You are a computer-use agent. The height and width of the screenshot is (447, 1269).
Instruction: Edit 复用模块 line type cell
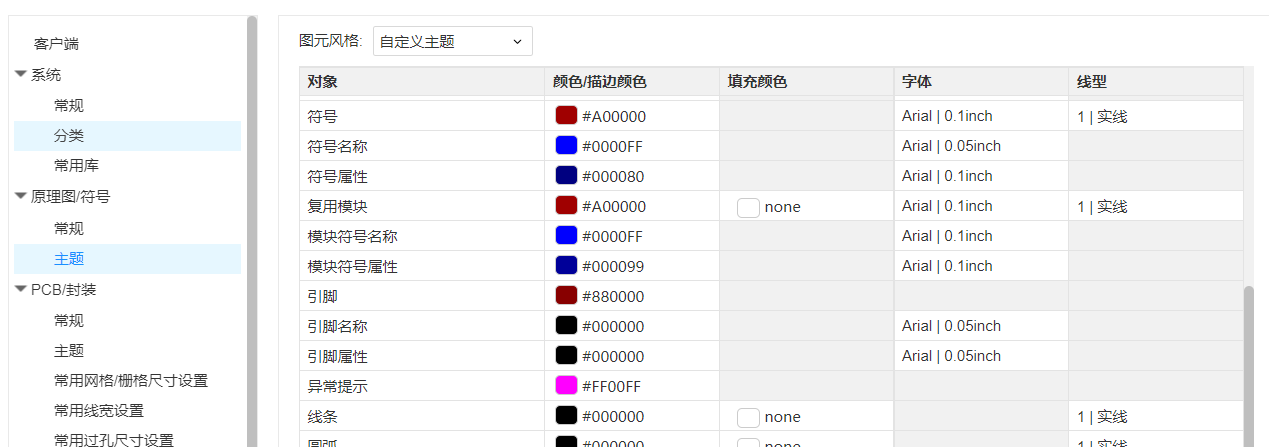coord(1156,206)
